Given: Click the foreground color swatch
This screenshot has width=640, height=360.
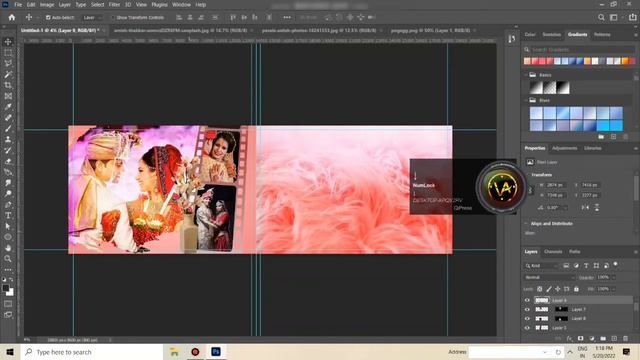Looking at the screenshot, I should point(6,288).
